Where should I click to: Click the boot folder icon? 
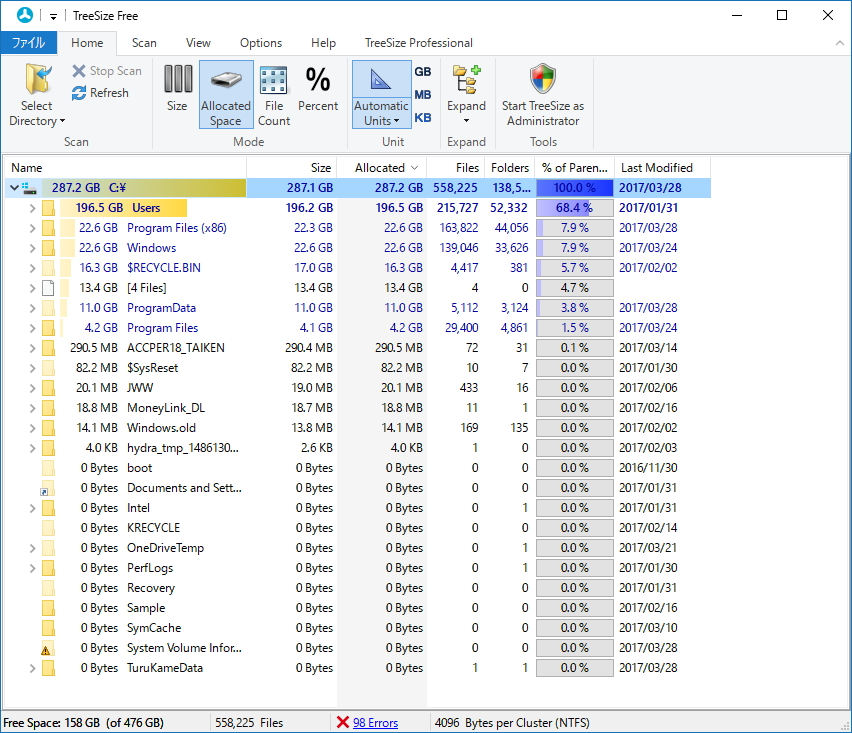pos(48,468)
